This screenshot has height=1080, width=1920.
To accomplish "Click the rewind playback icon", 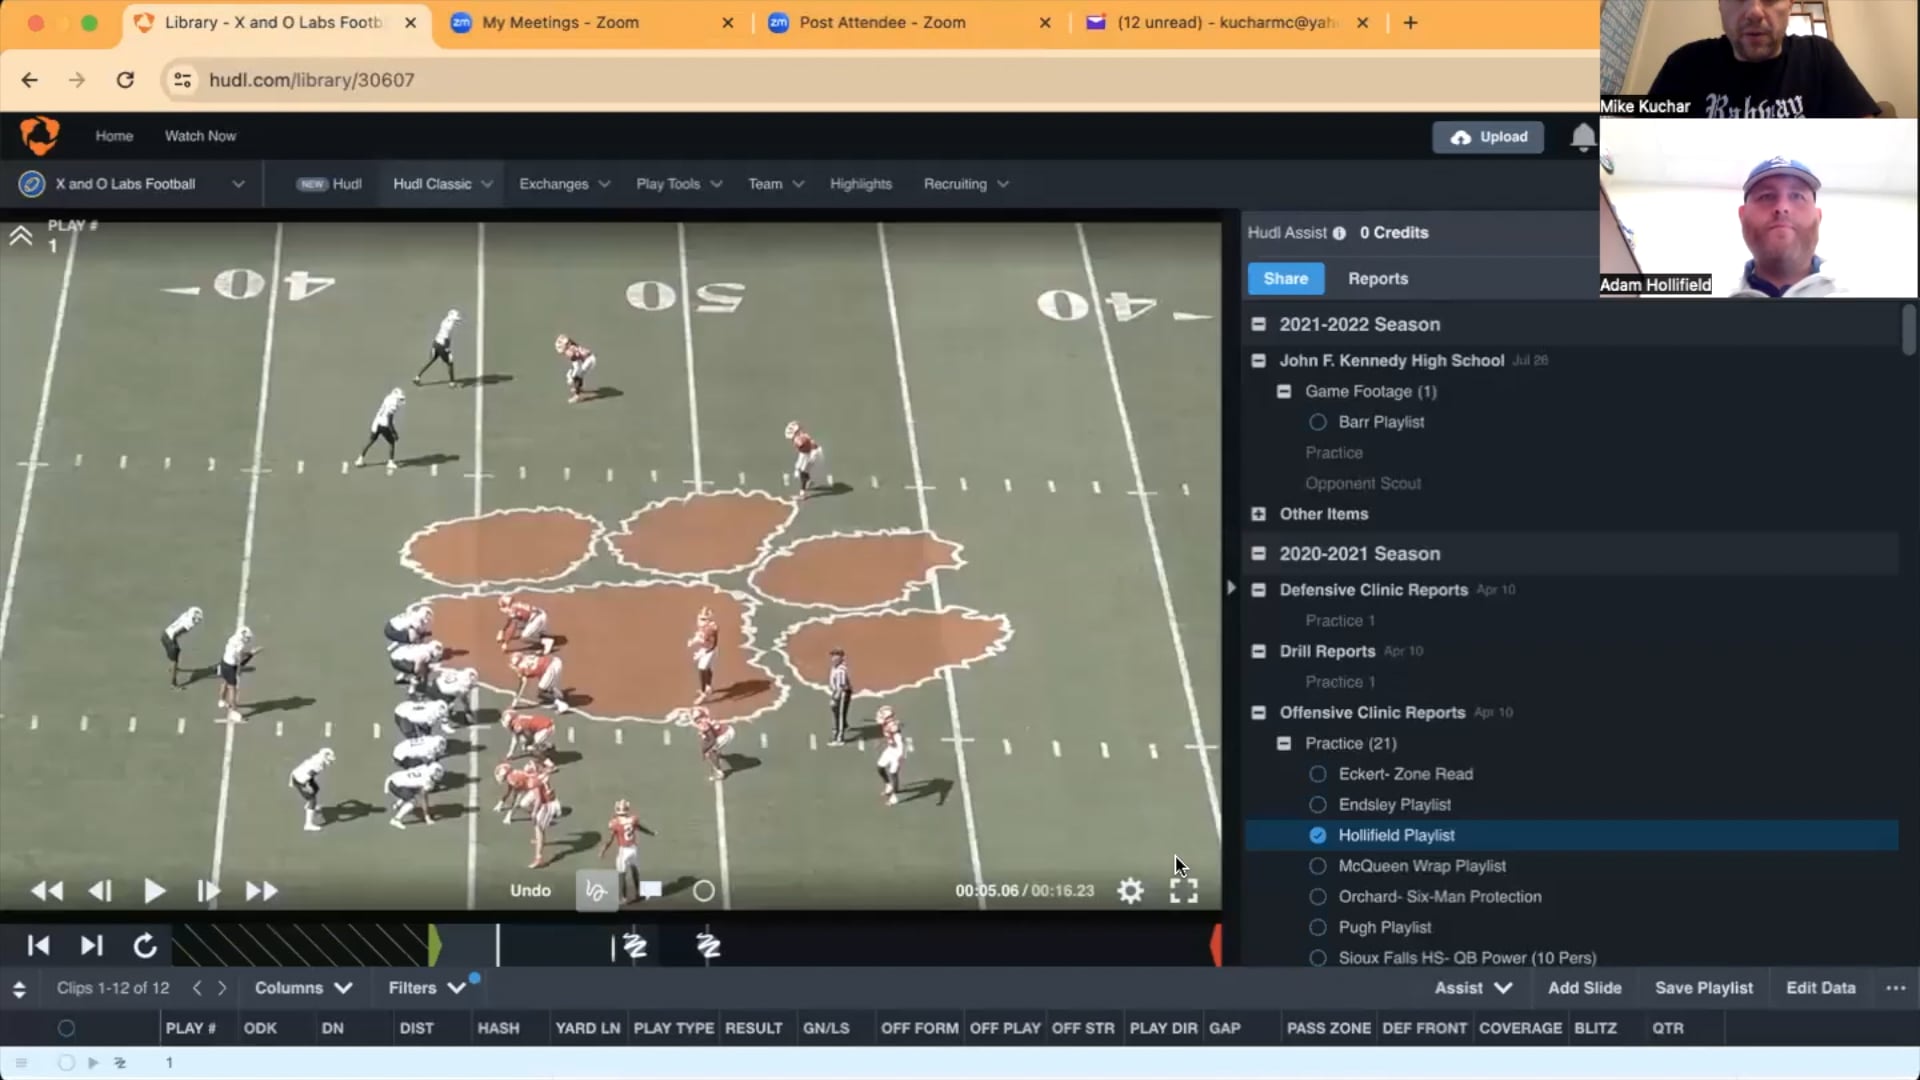I will click(x=47, y=890).
